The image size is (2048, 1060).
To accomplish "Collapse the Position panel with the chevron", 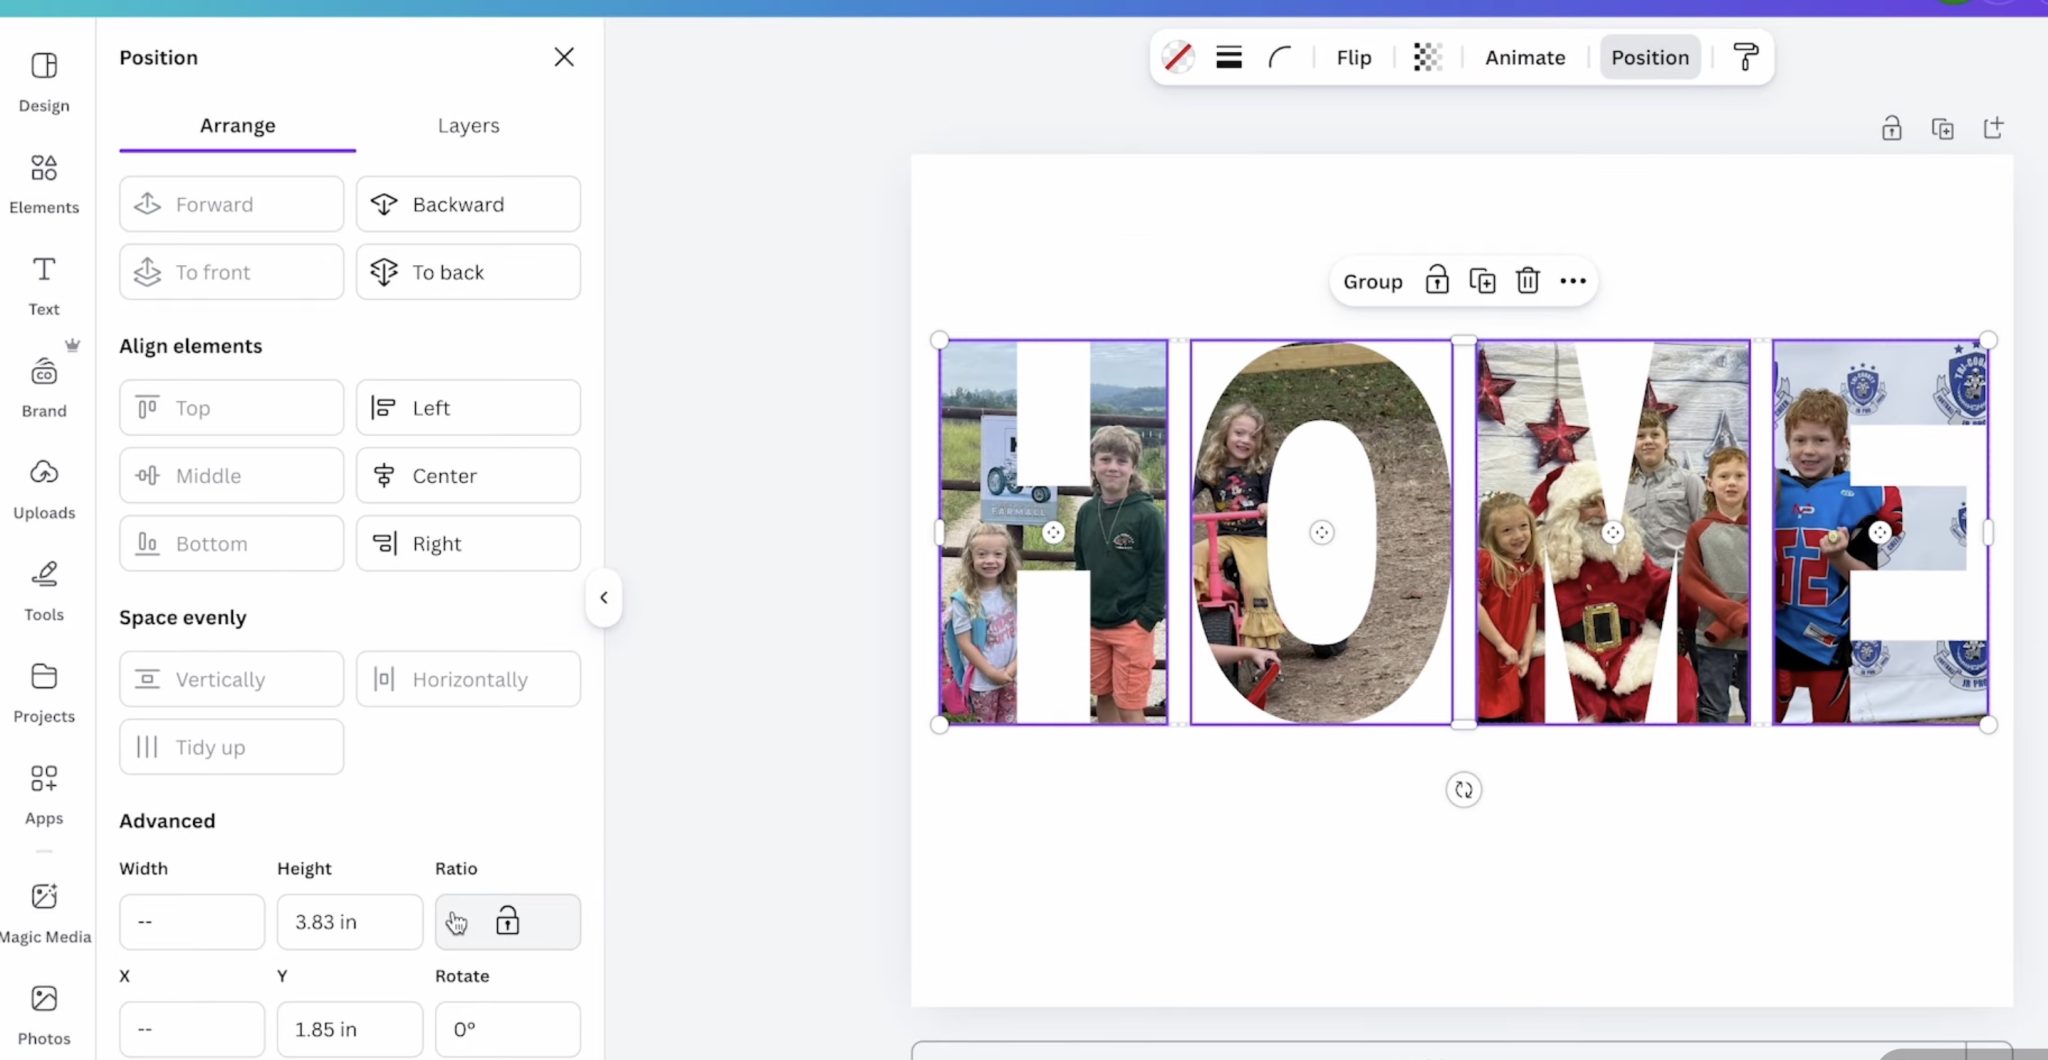I will (604, 597).
